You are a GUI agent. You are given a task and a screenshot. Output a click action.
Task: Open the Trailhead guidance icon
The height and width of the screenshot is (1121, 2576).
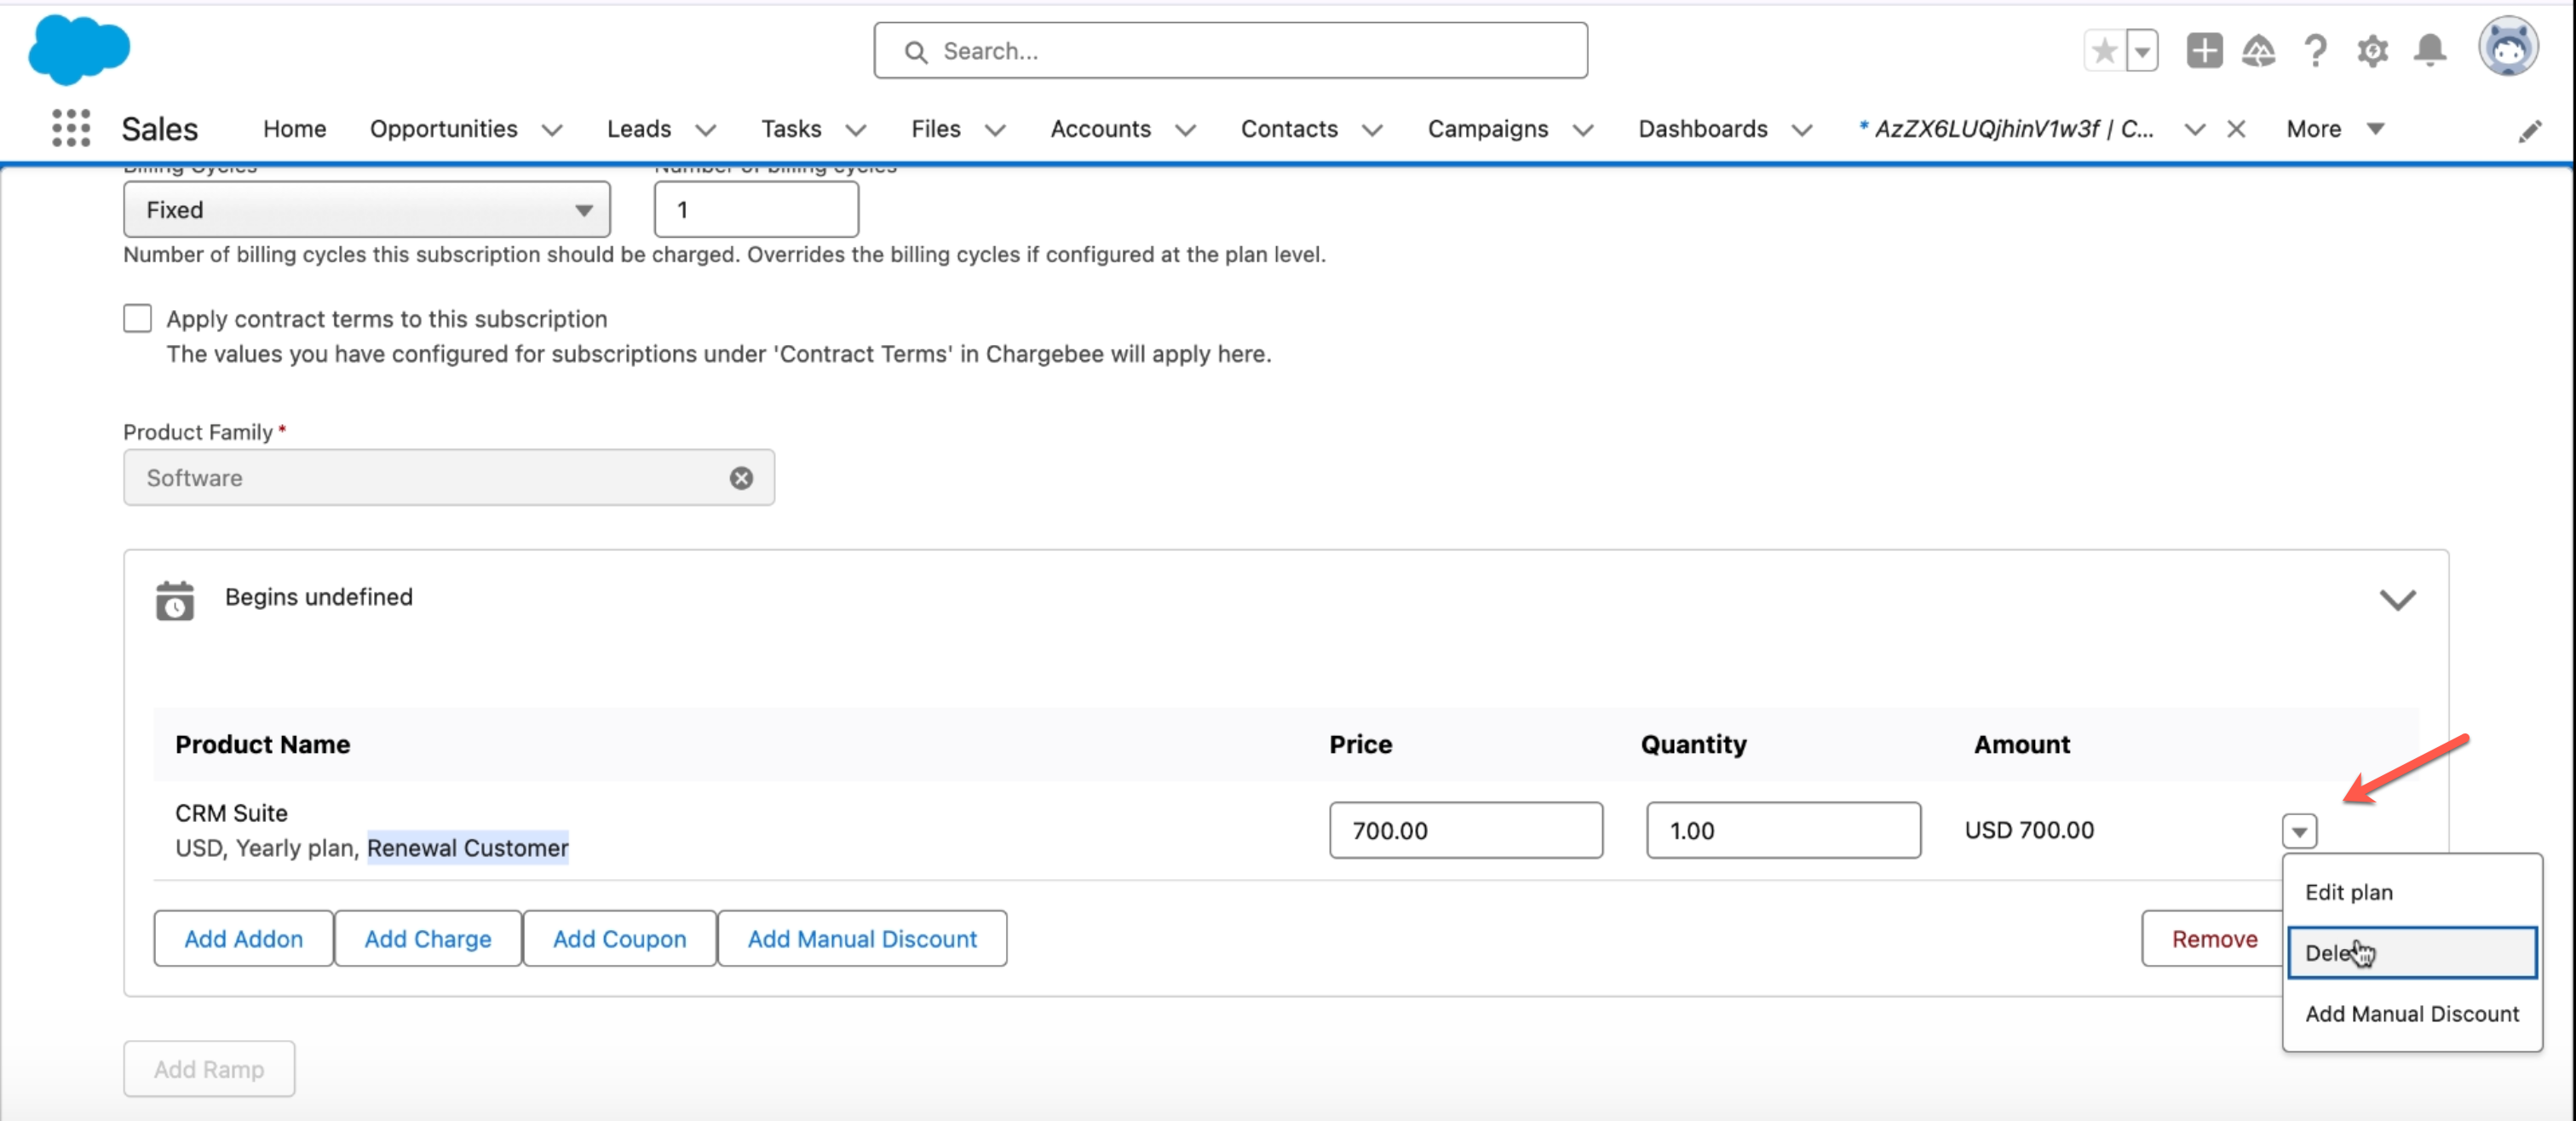[2258, 51]
